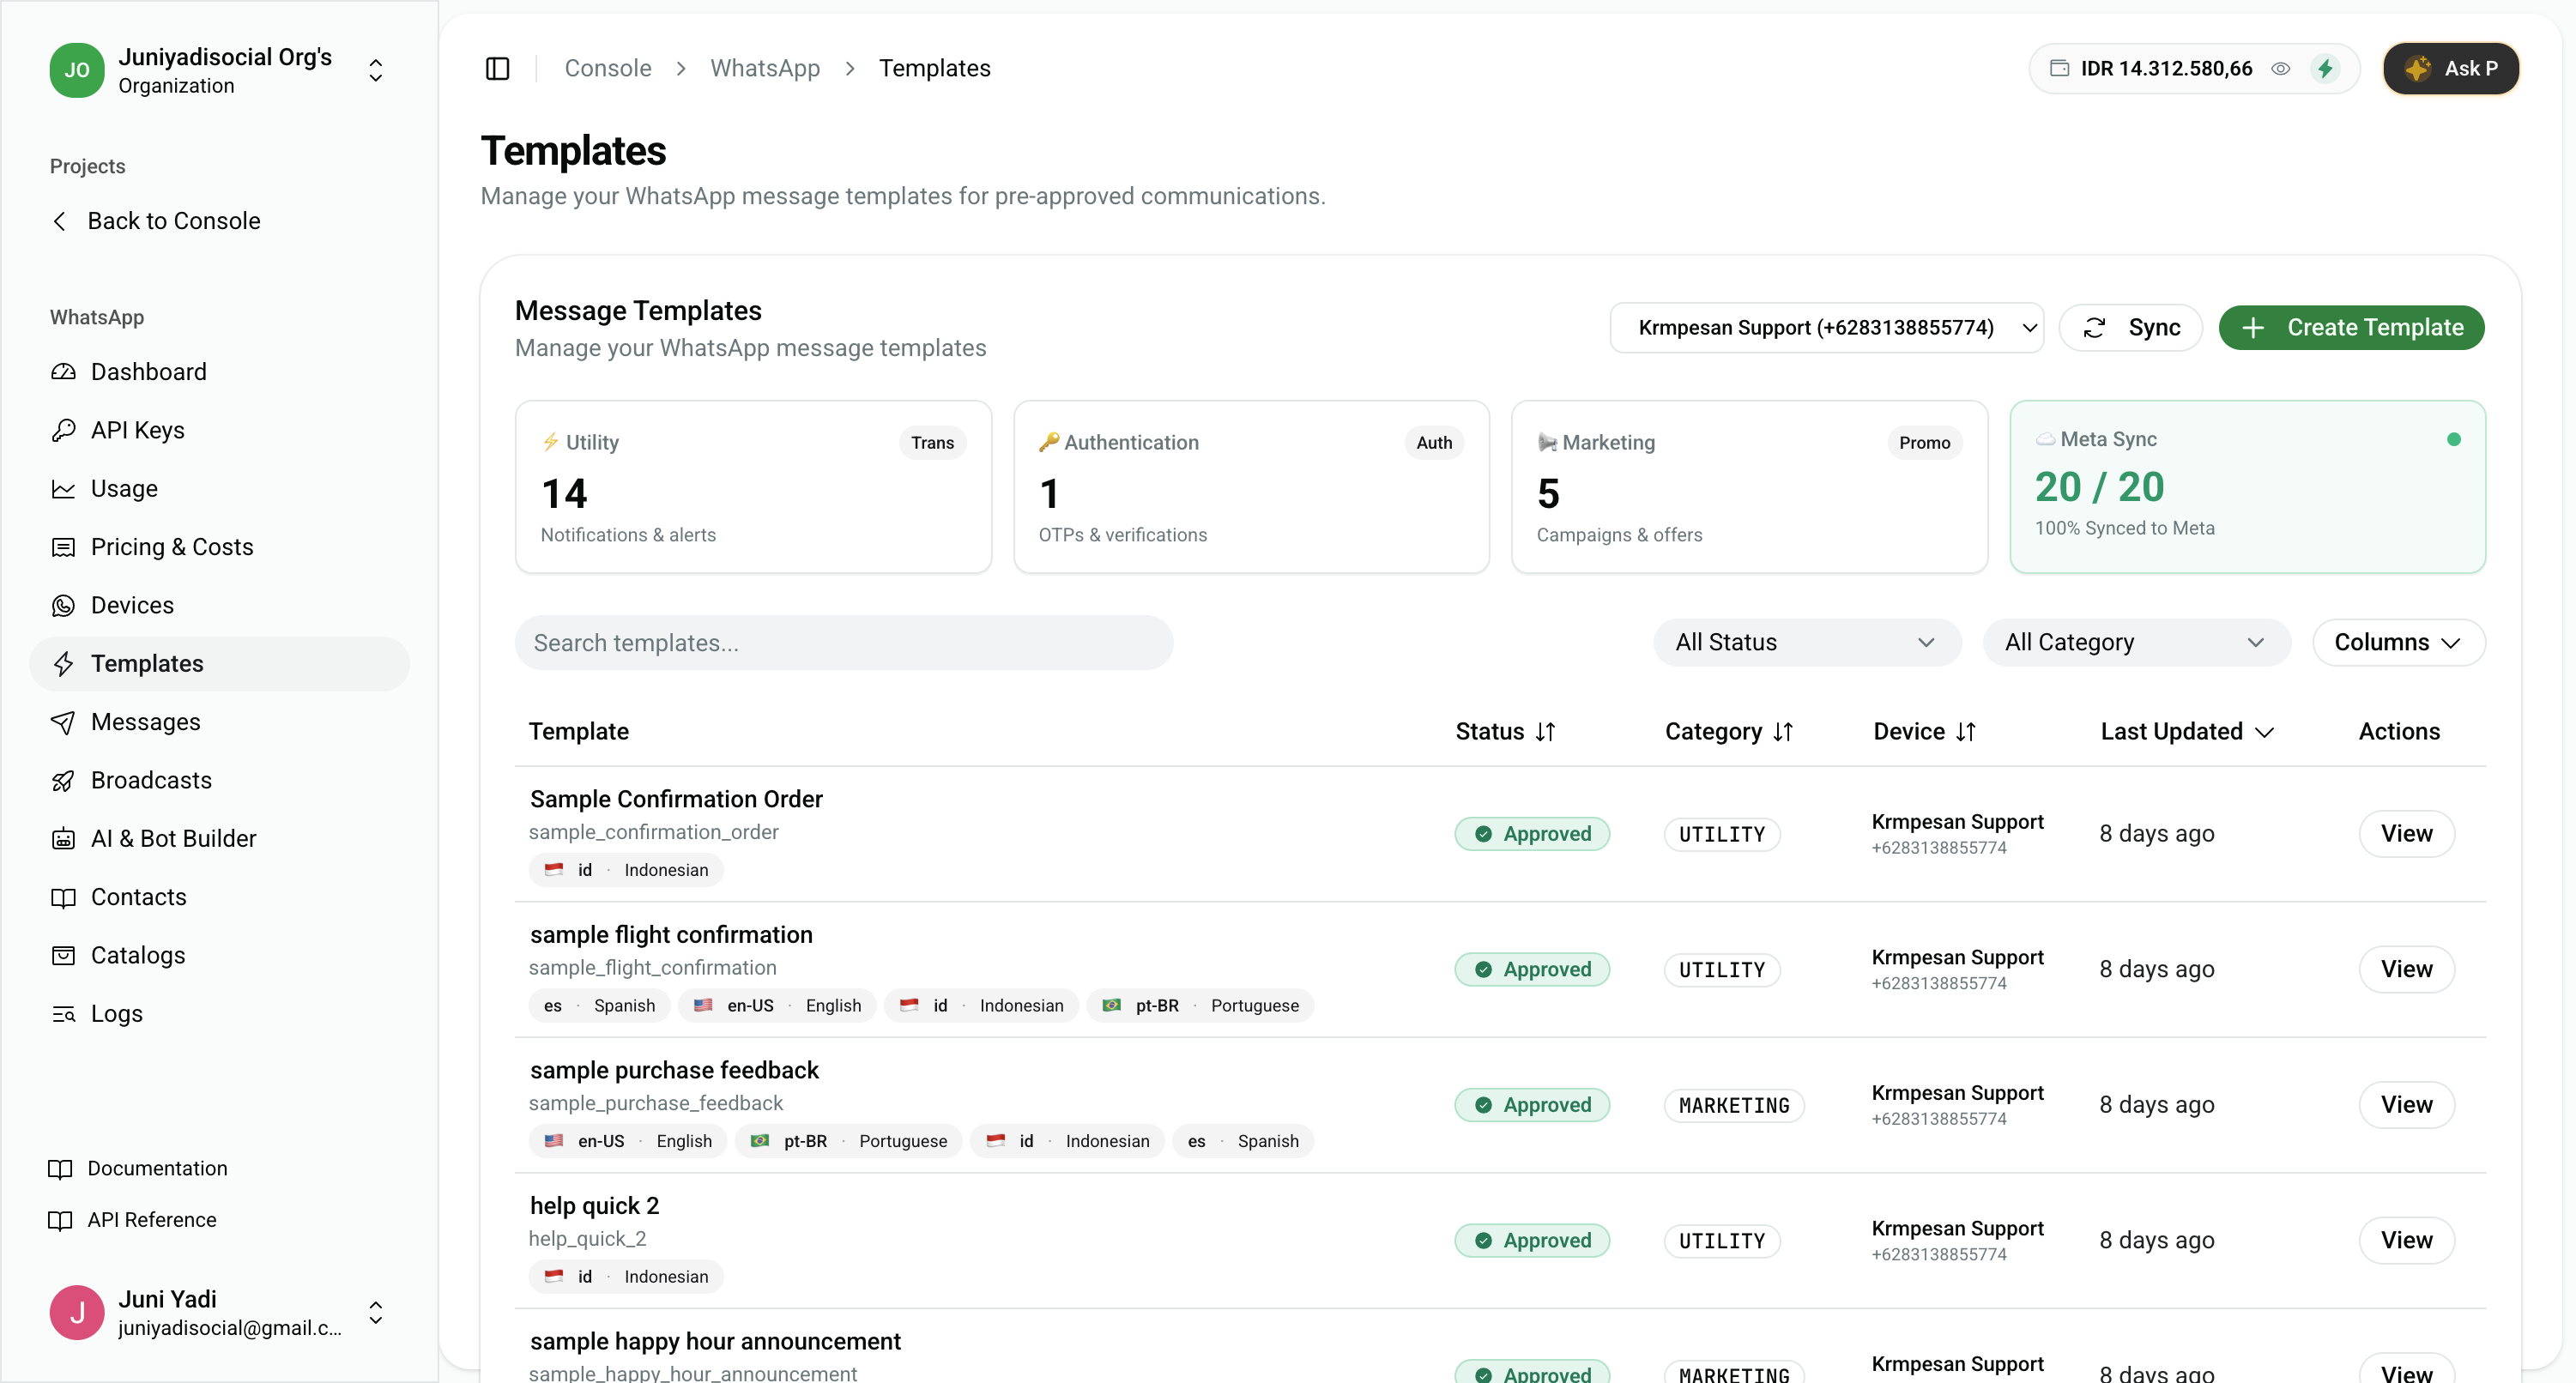Sort by Last Updated column

click(x=2187, y=731)
